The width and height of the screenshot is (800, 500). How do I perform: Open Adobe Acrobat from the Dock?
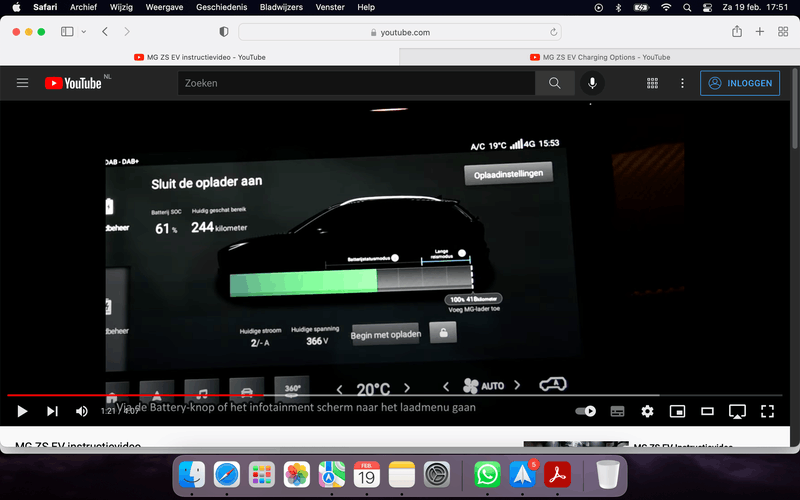click(x=557, y=475)
